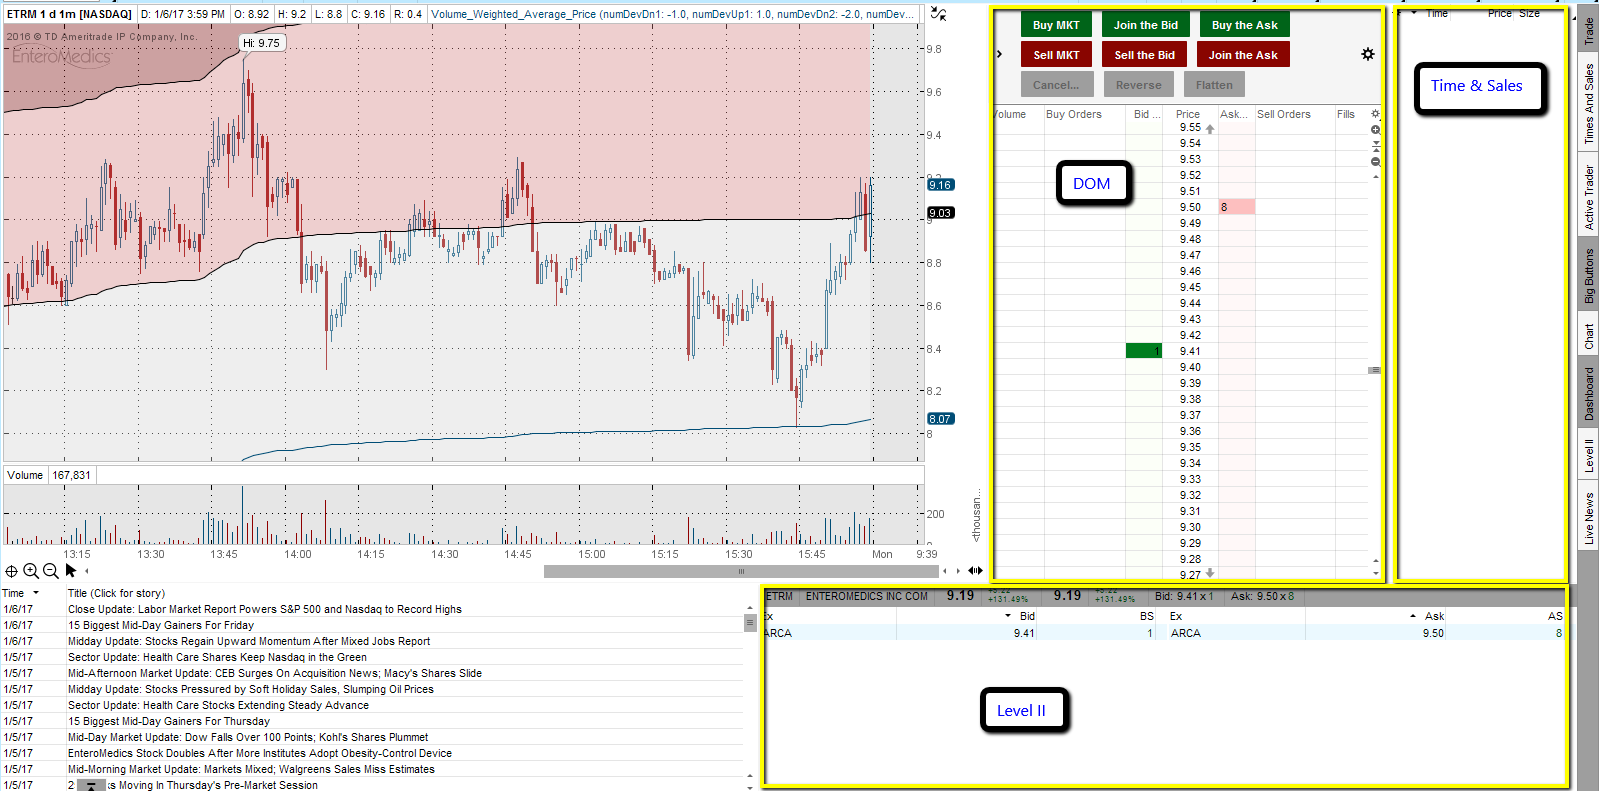
Task: Click the chart horizontal scrollbar thumb
Action: click(x=741, y=571)
